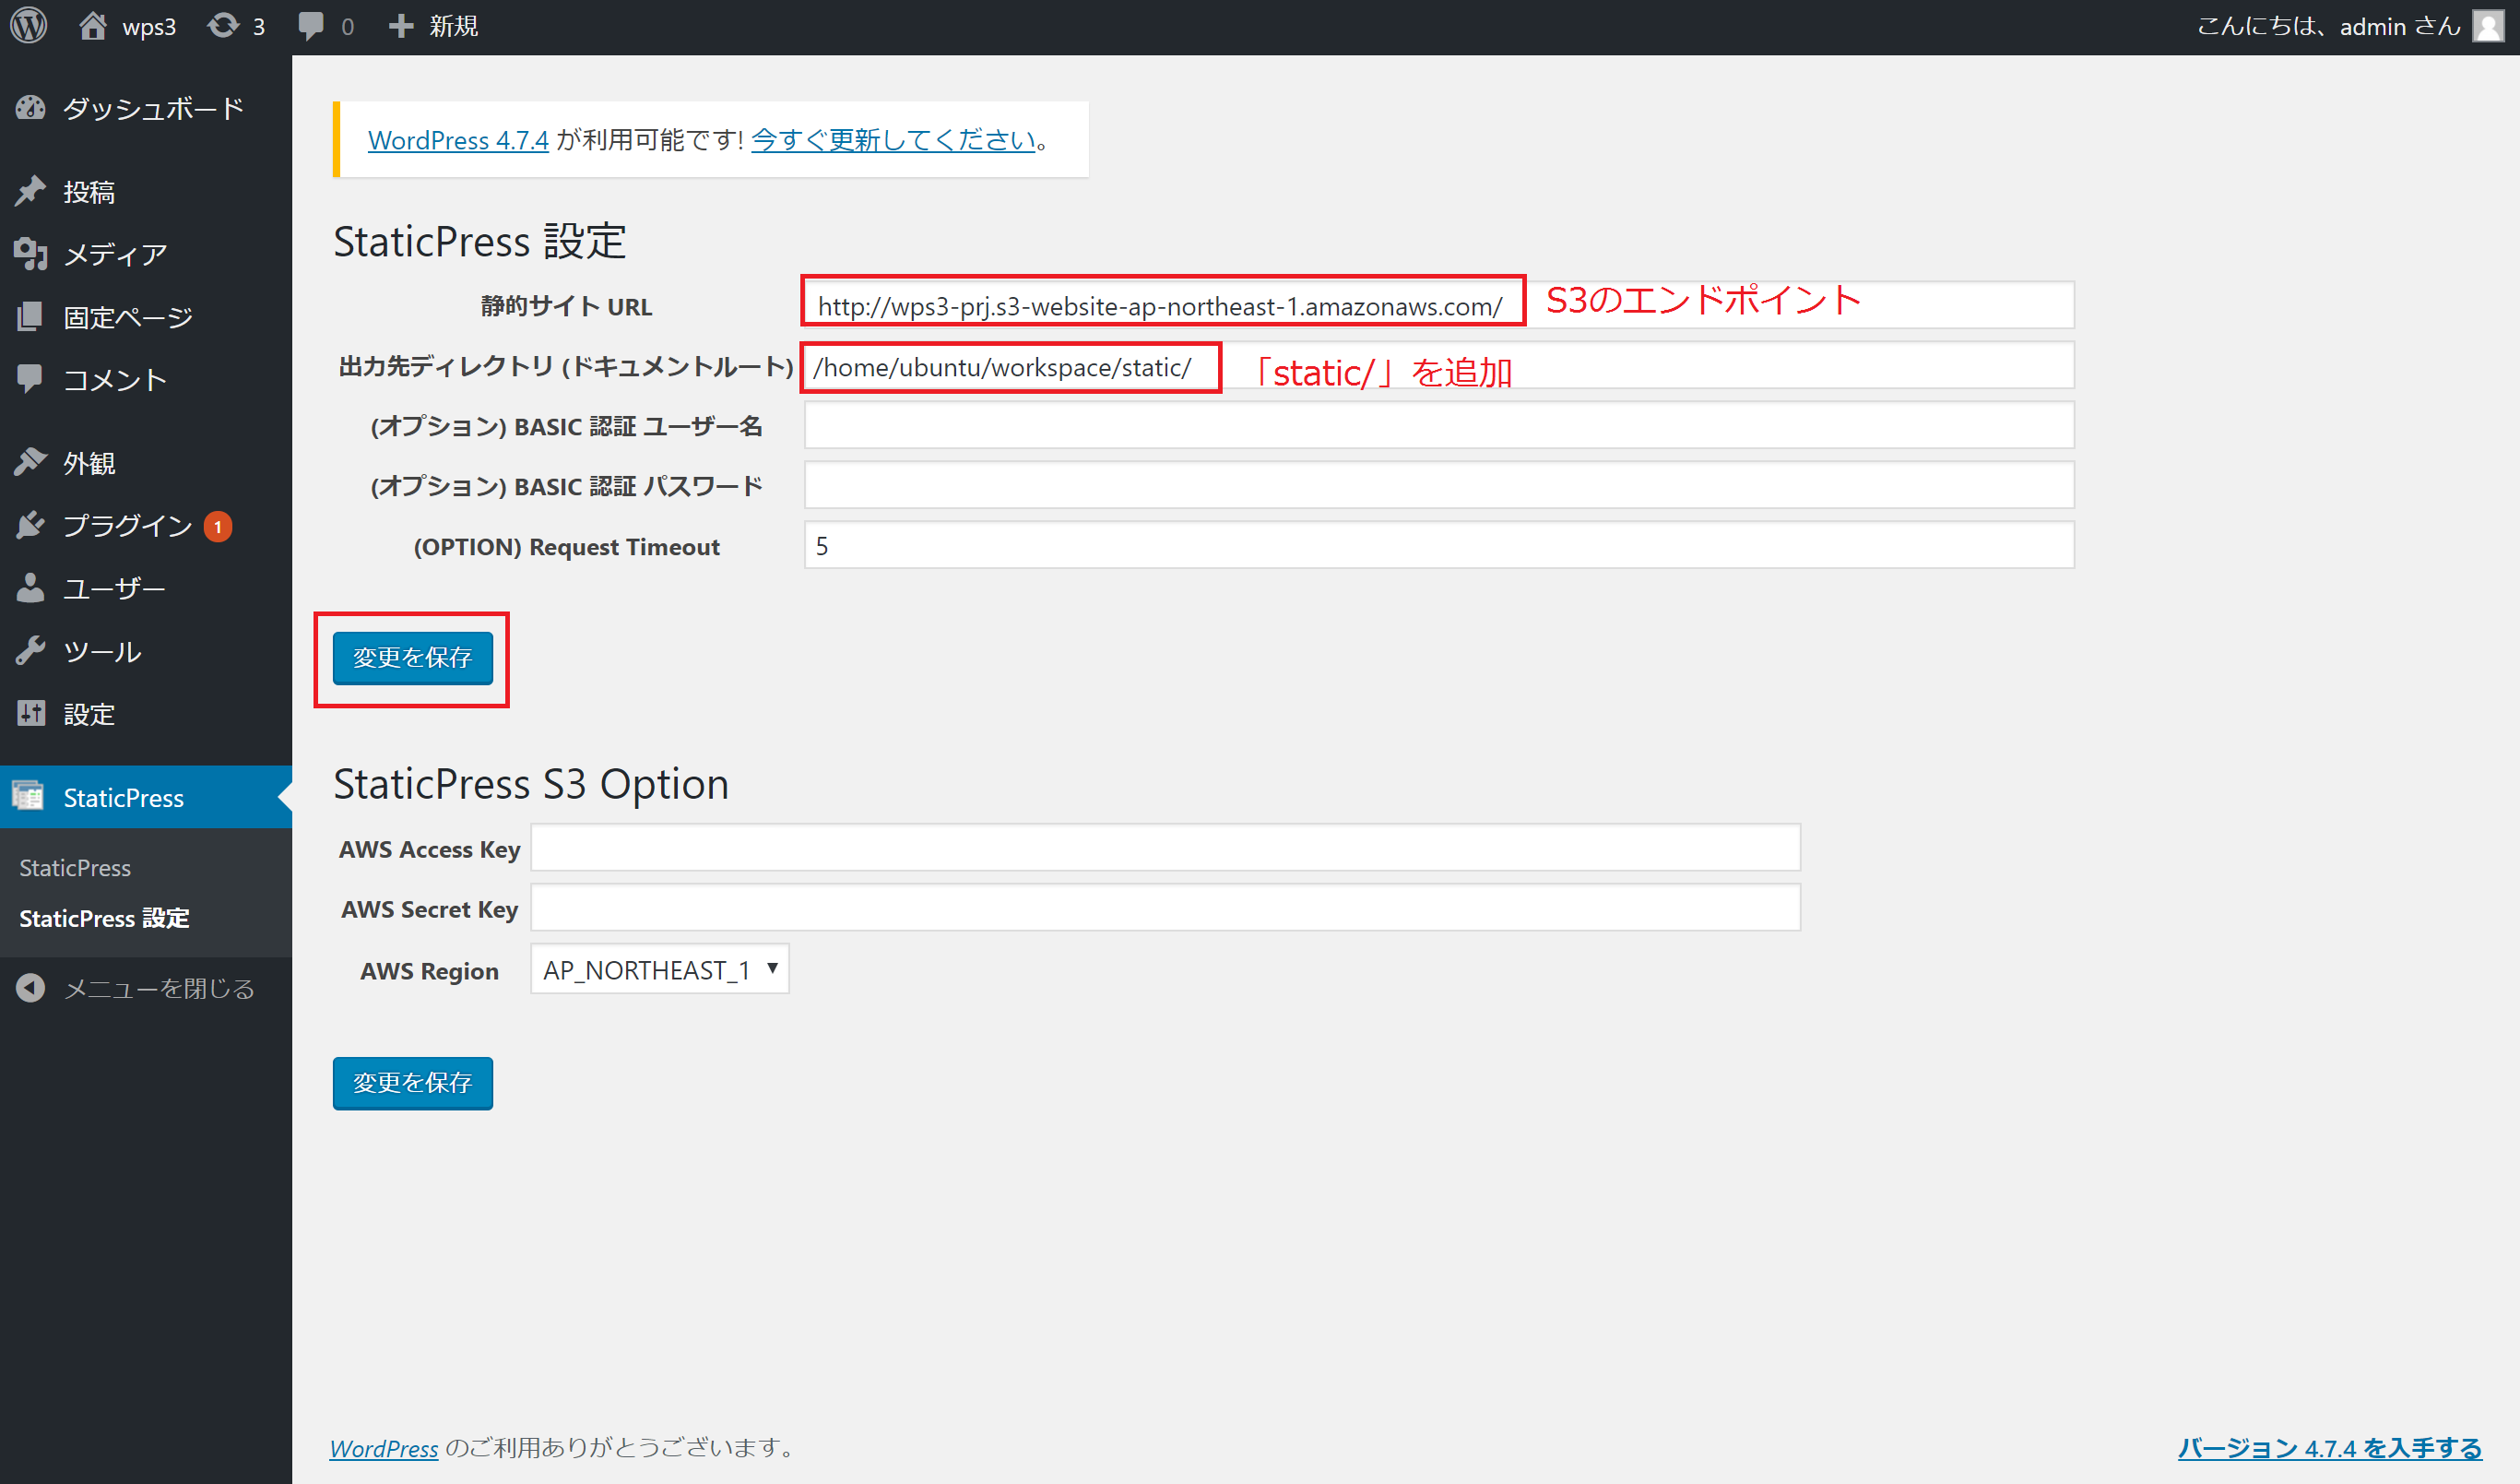Image resolution: width=2520 pixels, height=1484 pixels.
Task: Open the StaticPress 設定 submenu entry
Action: pyautogui.click(x=104, y=918)
